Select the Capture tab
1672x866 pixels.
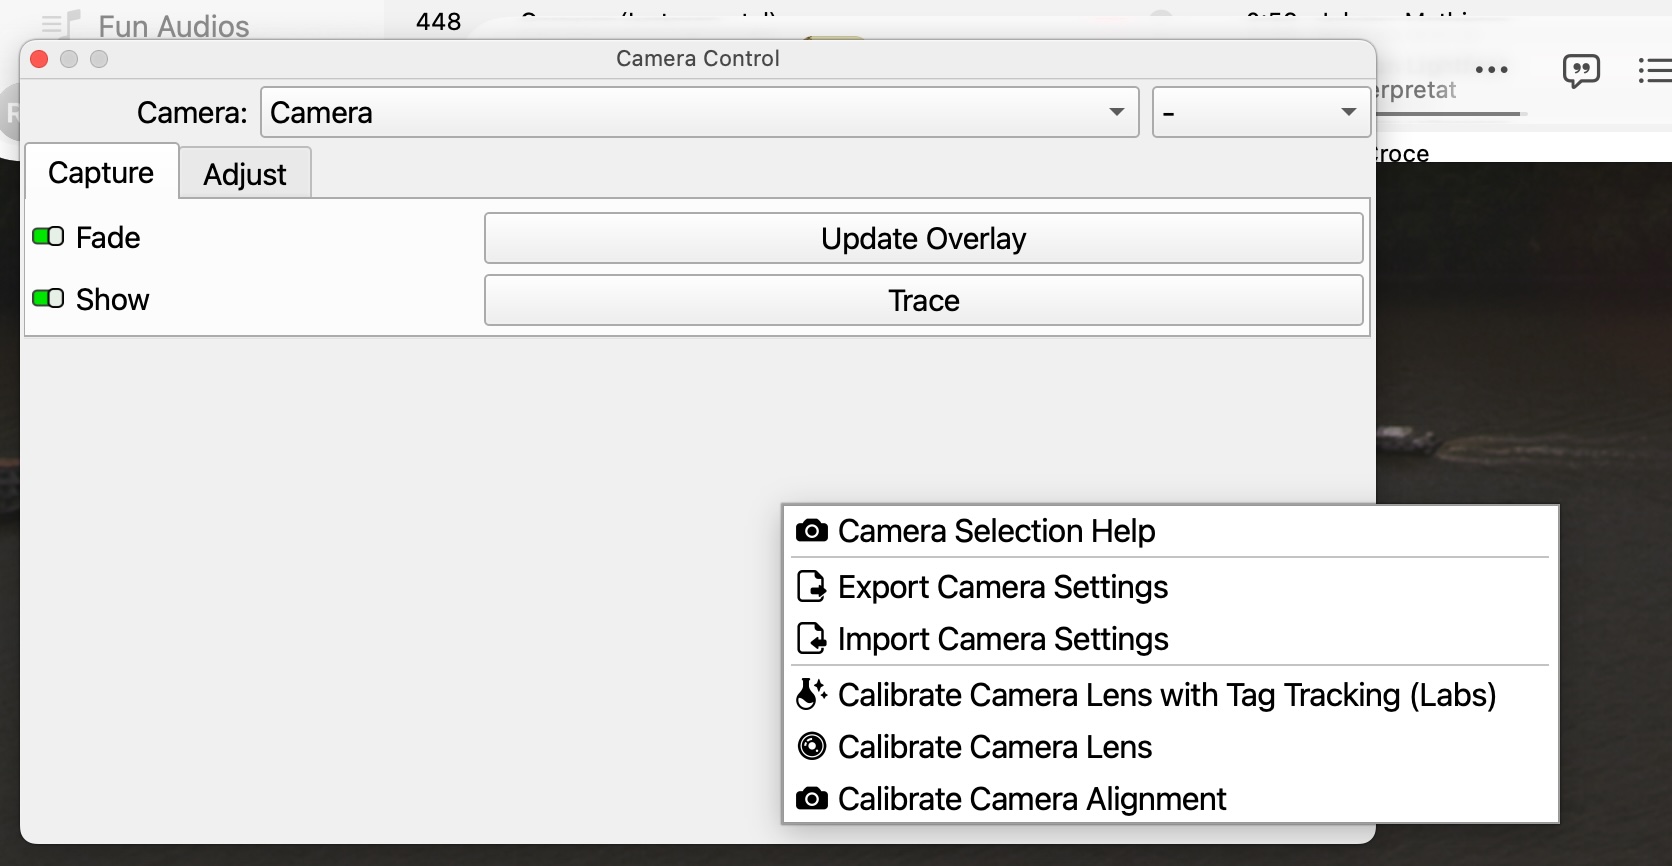[x=101, y=173]
